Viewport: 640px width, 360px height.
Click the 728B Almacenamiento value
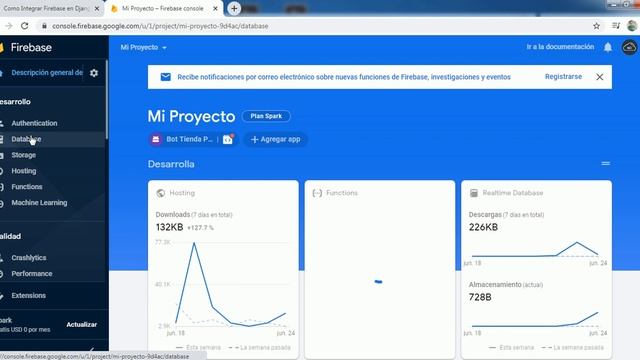click(x=480, y=297)
